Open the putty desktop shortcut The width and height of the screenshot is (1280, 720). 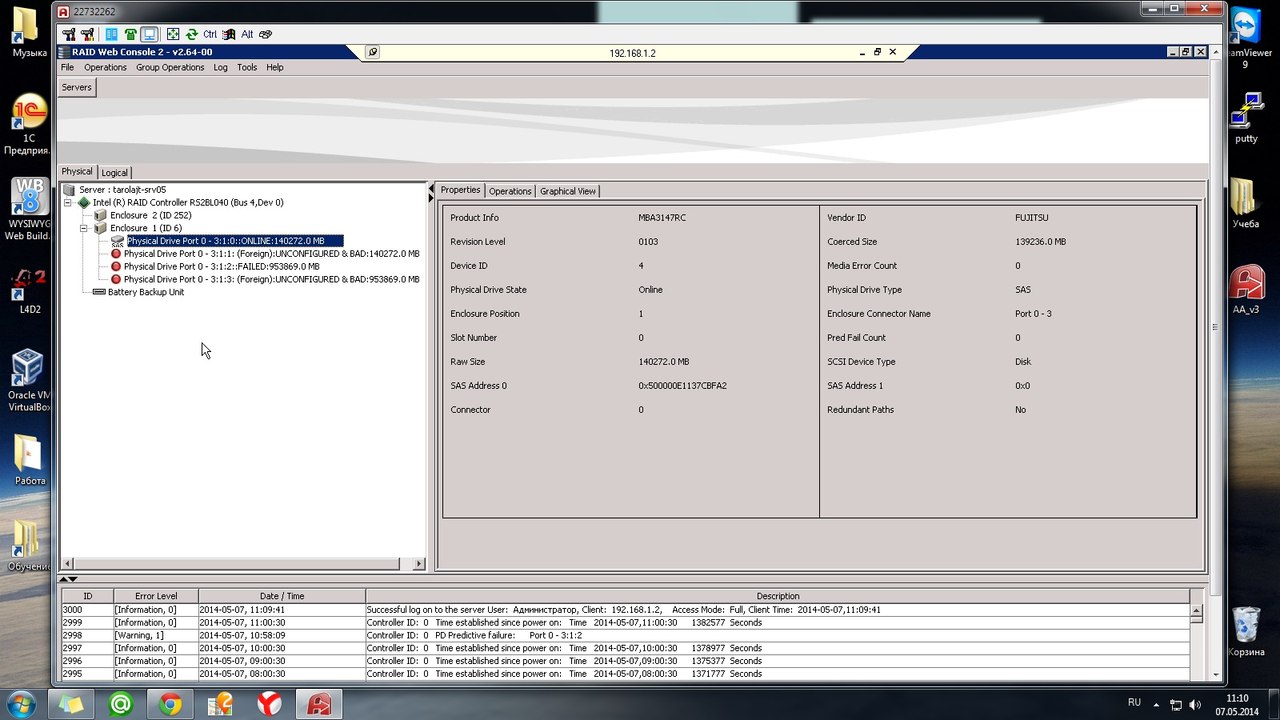pos(1246,118)
